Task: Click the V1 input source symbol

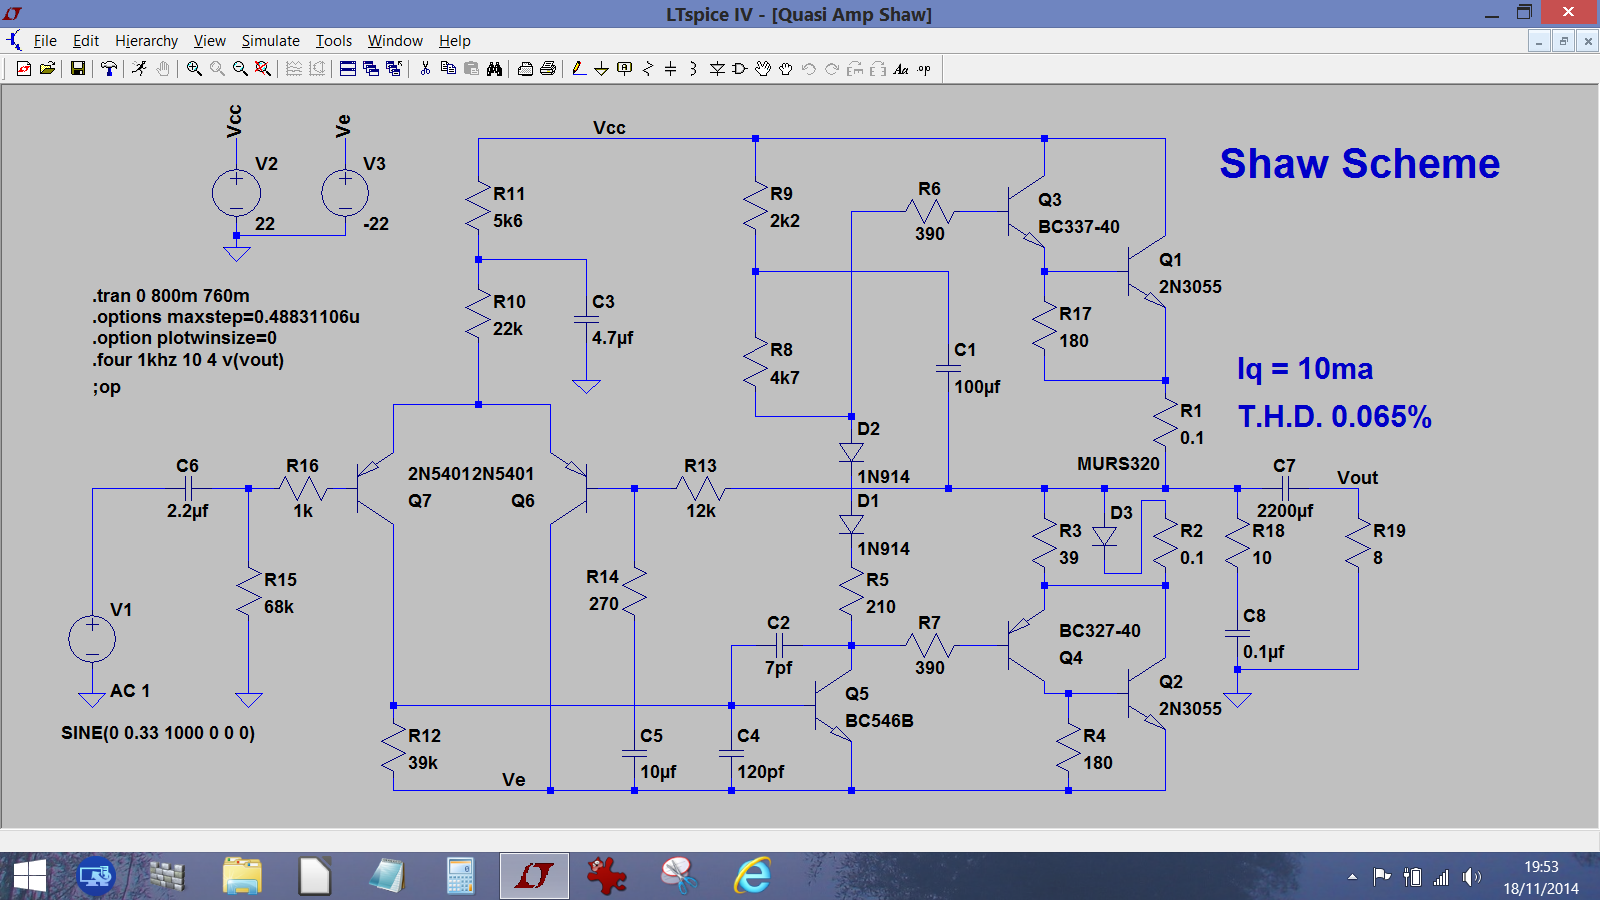Action: [x=92, y=639]
